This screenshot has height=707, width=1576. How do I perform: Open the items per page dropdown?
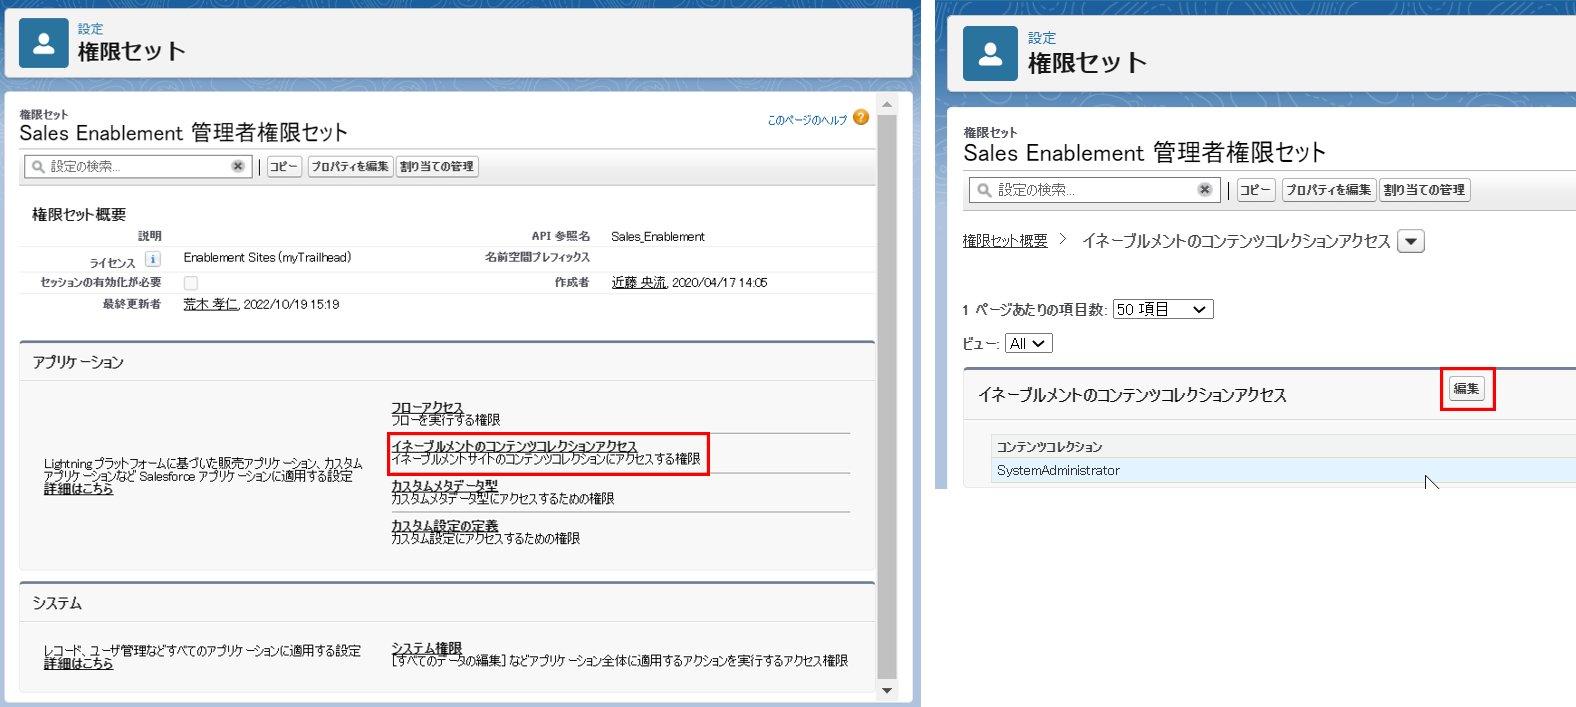pos(1163,309)
